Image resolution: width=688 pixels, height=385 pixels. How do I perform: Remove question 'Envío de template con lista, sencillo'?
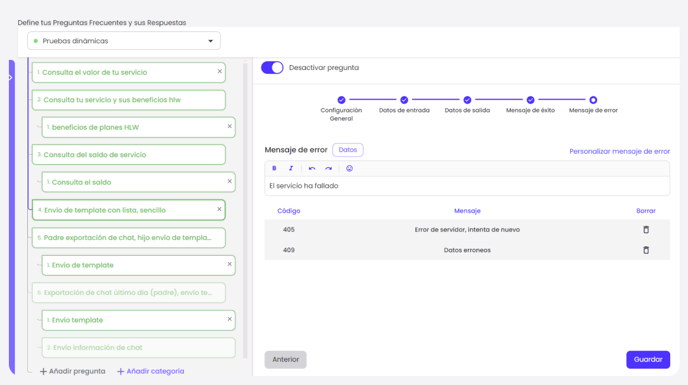pos(219,209)
